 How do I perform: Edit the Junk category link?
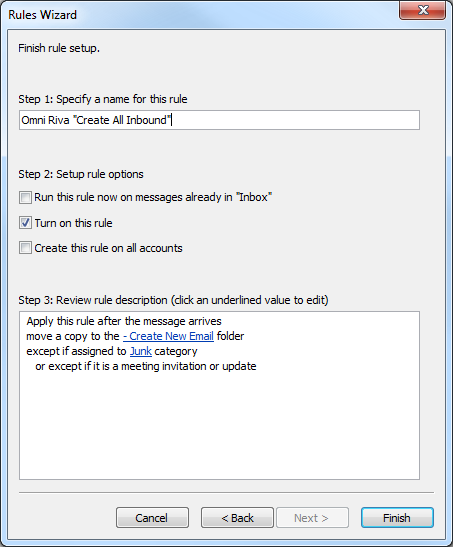pos(141,351)
